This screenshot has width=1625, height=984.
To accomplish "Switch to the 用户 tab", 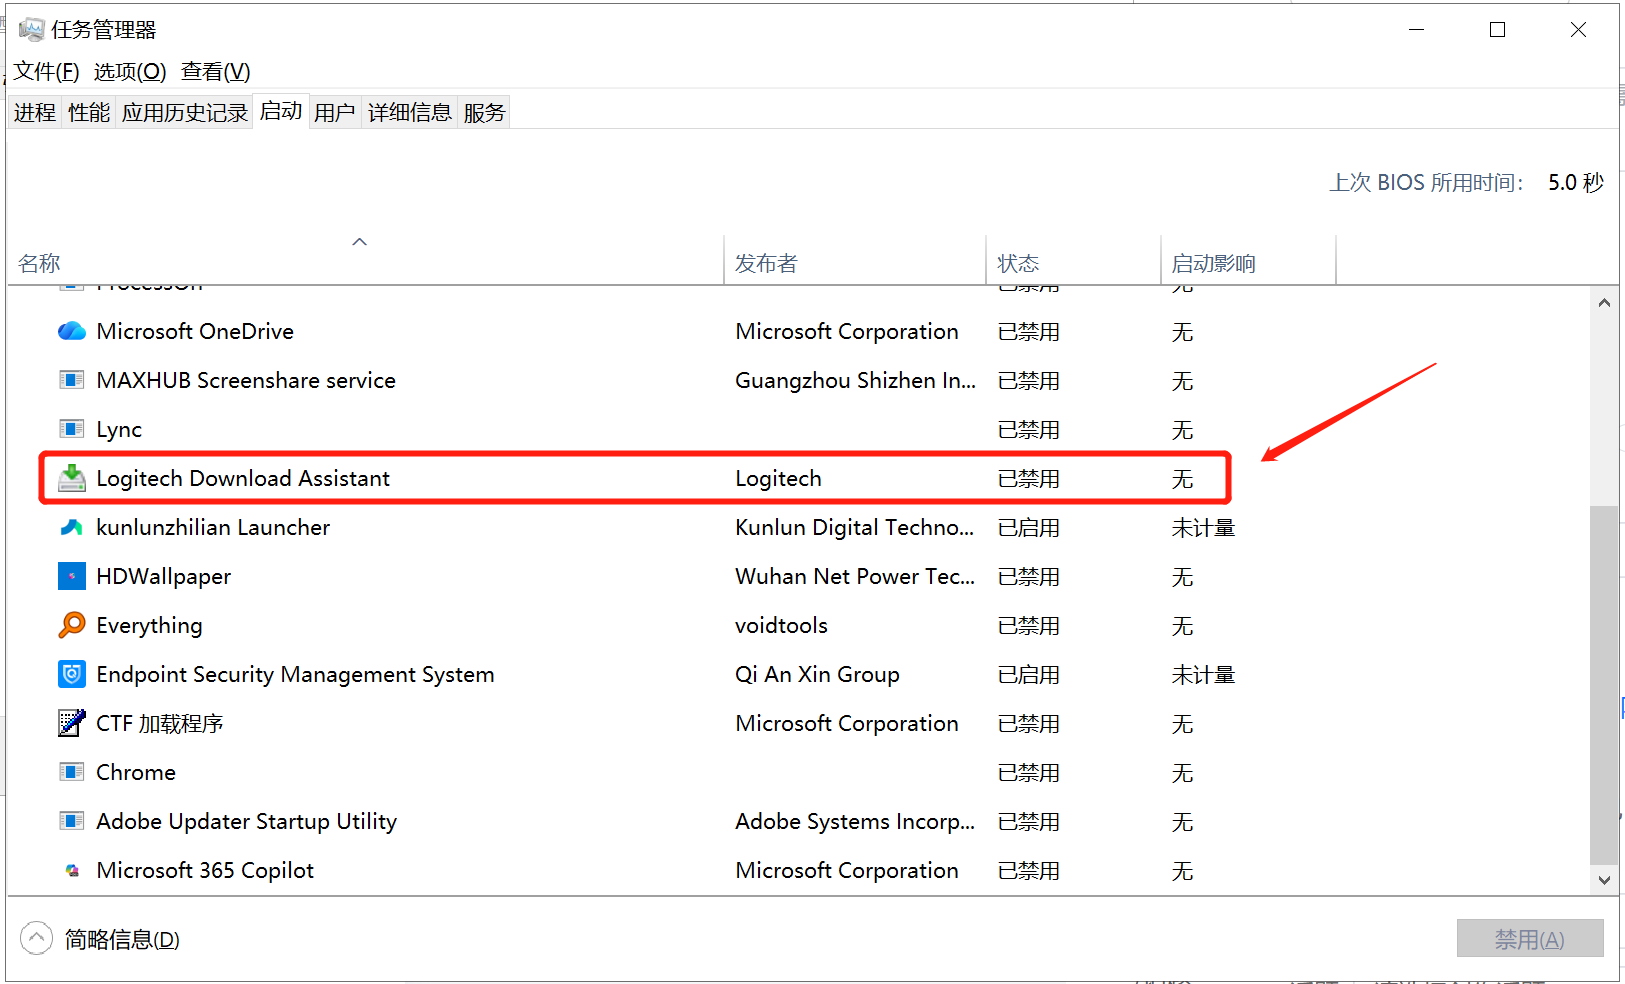I will point(335,113).
